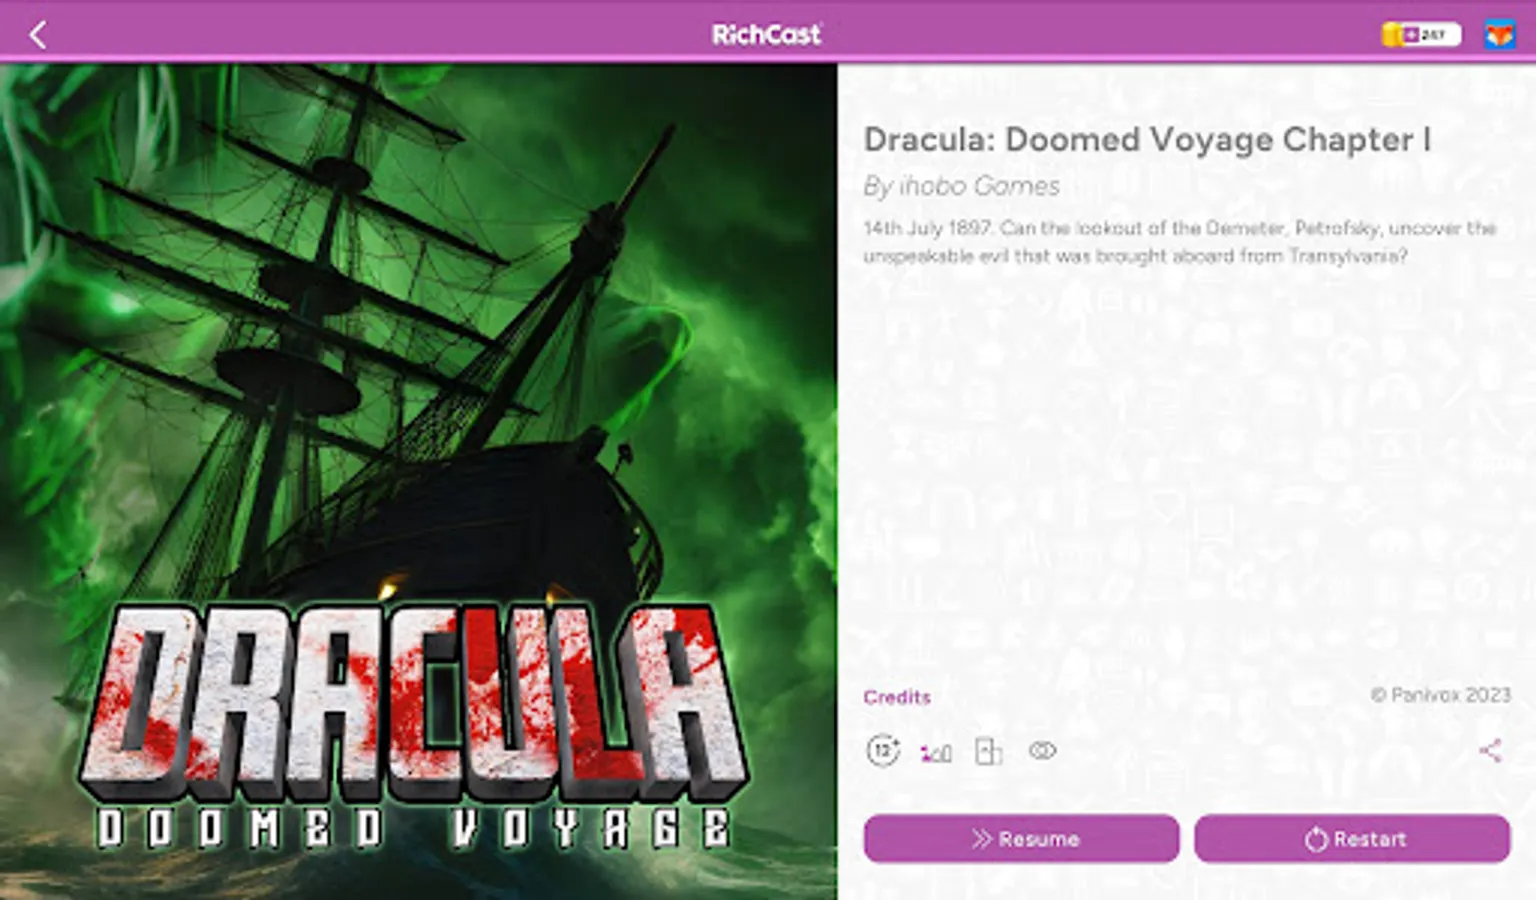
Task: Click the Panivox 2023 copyright text
Action: coord(1440,695)
